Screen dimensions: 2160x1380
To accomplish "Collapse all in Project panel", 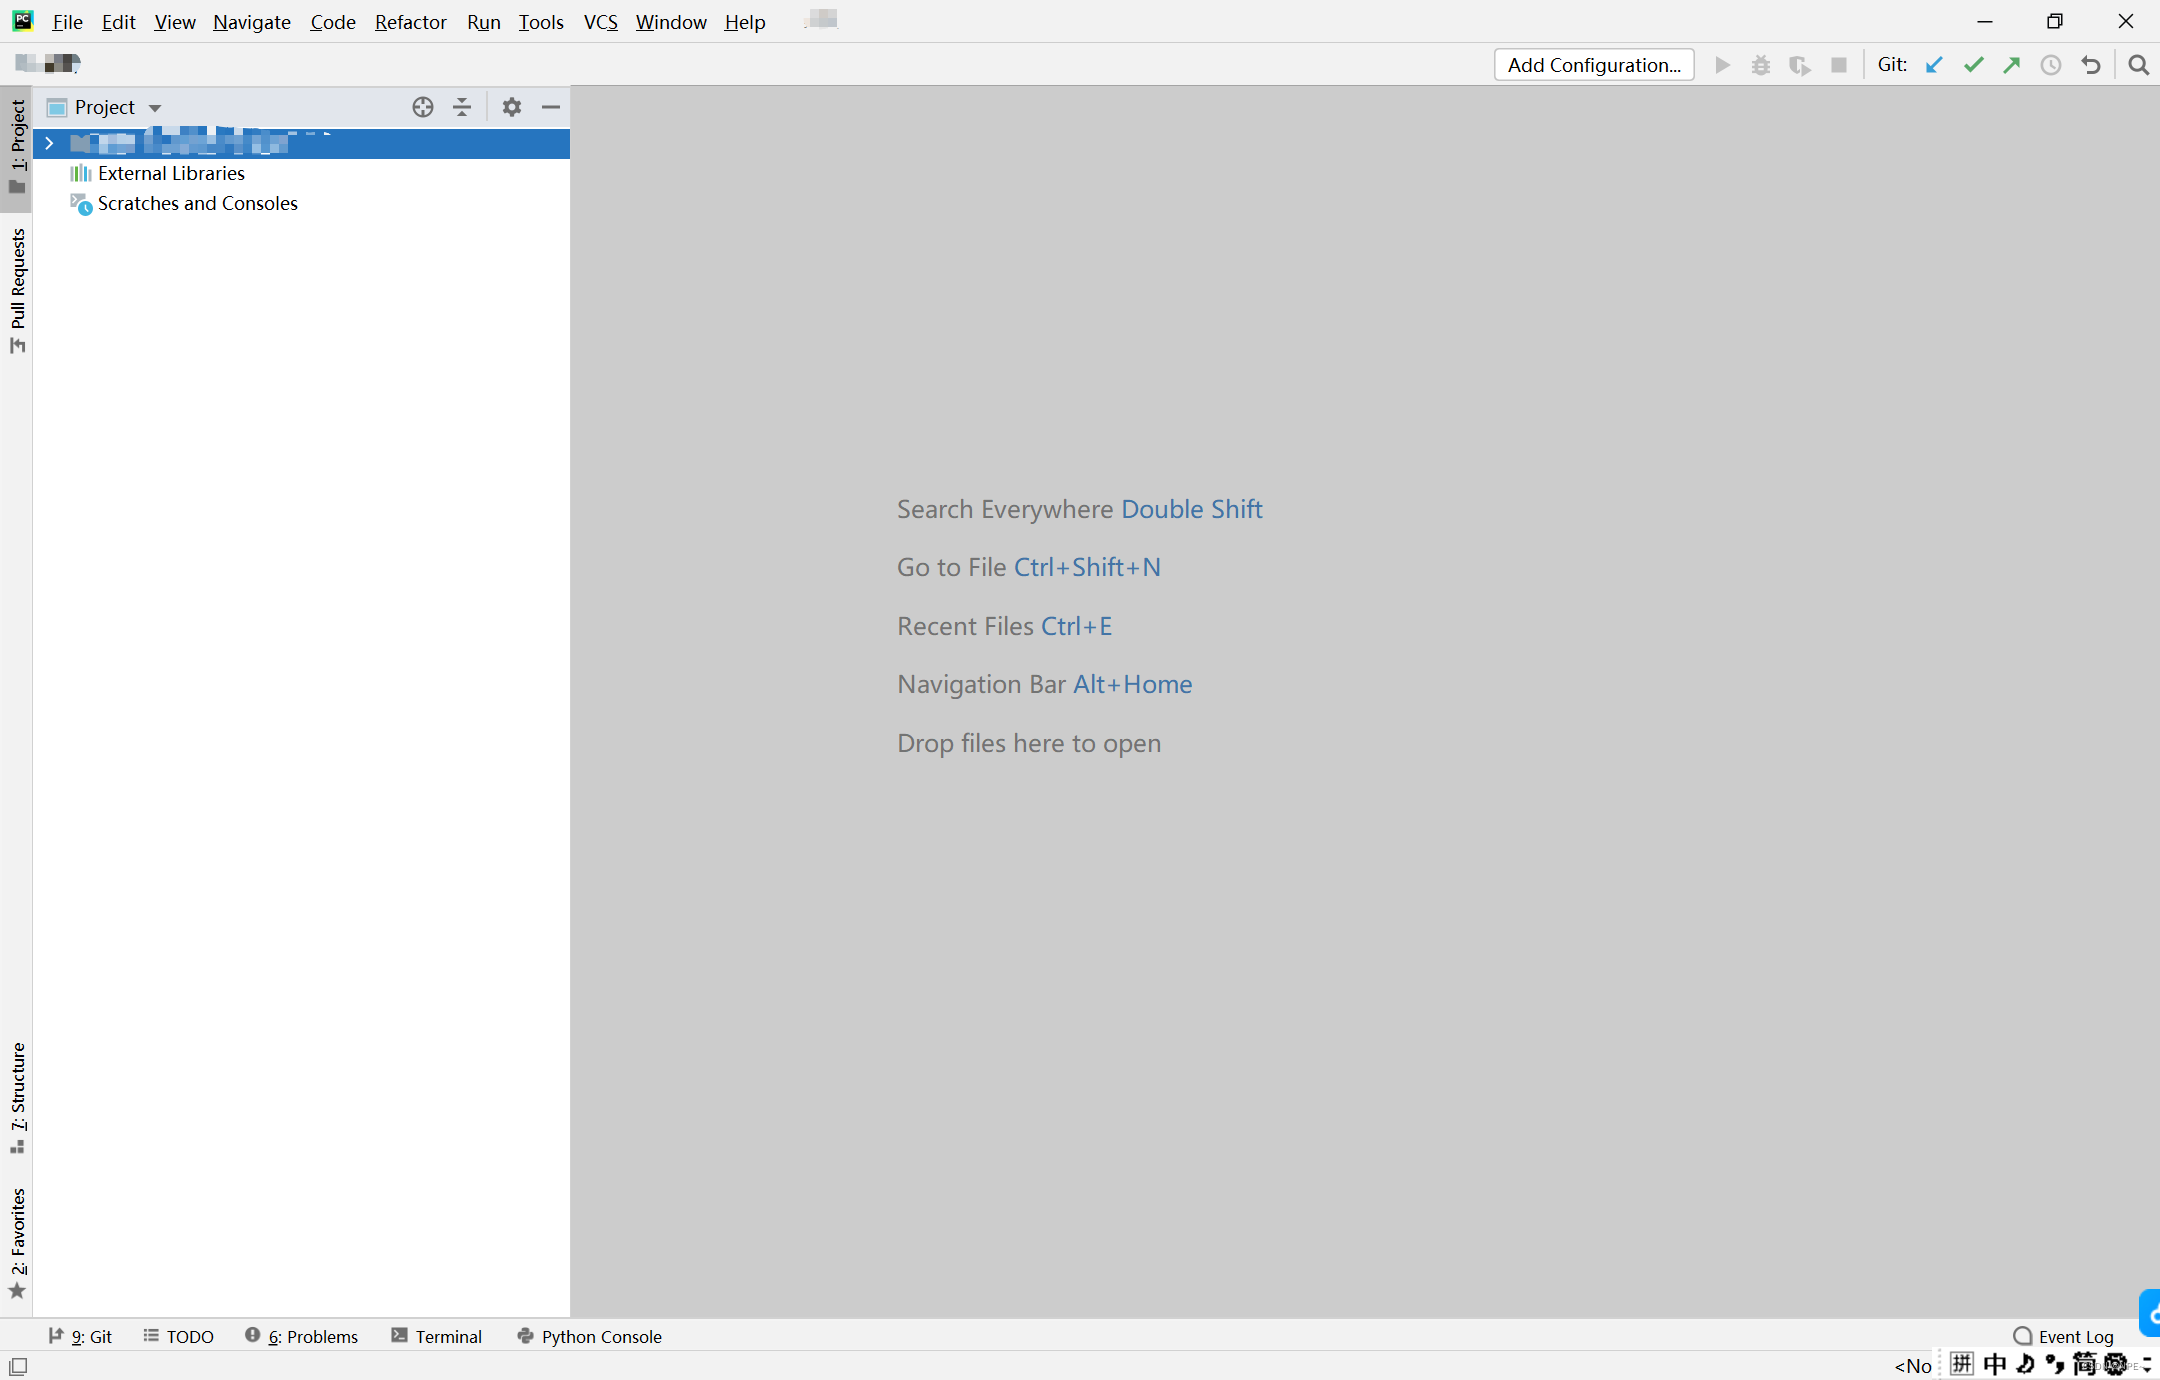I will (462, 107).
